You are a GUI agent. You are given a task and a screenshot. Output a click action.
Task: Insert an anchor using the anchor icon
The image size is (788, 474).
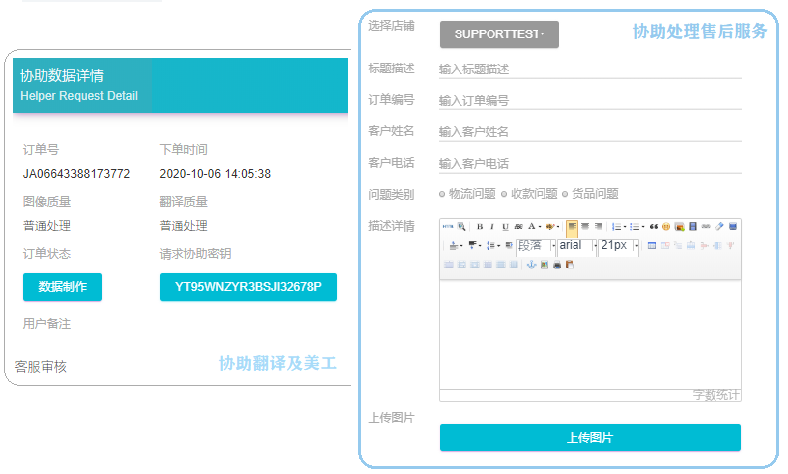click(532, 264)
